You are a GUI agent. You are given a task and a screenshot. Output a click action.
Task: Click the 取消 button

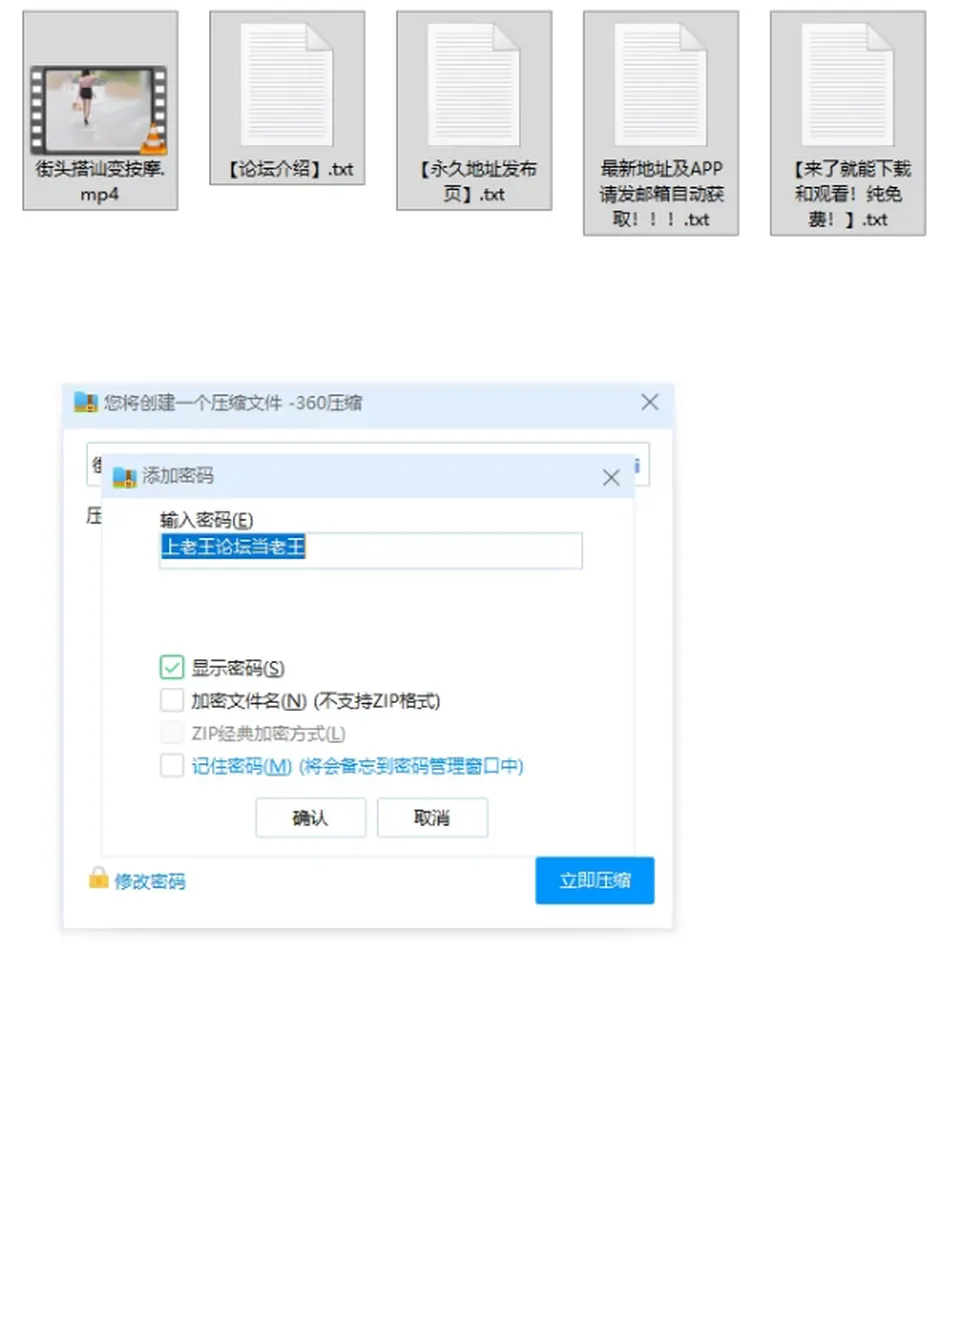point(432,817)
